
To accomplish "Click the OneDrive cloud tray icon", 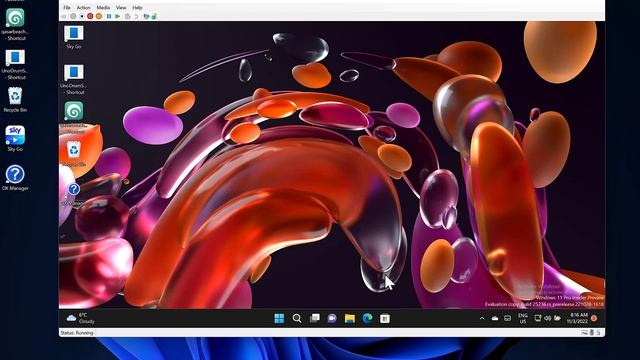I will (x=495, y=318).
